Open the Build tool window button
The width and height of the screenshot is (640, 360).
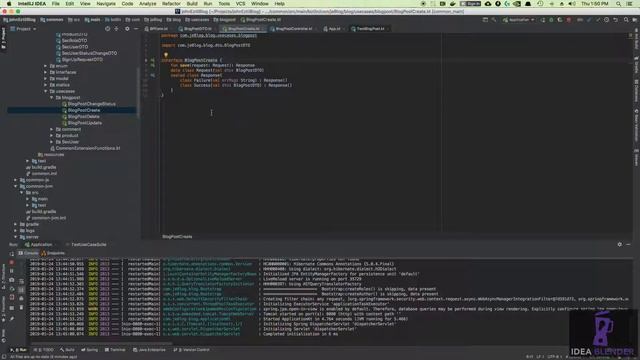(67, 350)
